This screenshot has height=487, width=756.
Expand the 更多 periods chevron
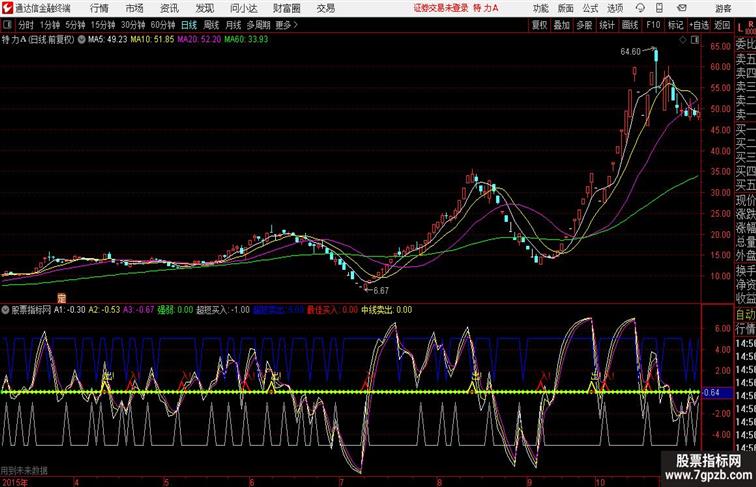click(x=286, y=25)
